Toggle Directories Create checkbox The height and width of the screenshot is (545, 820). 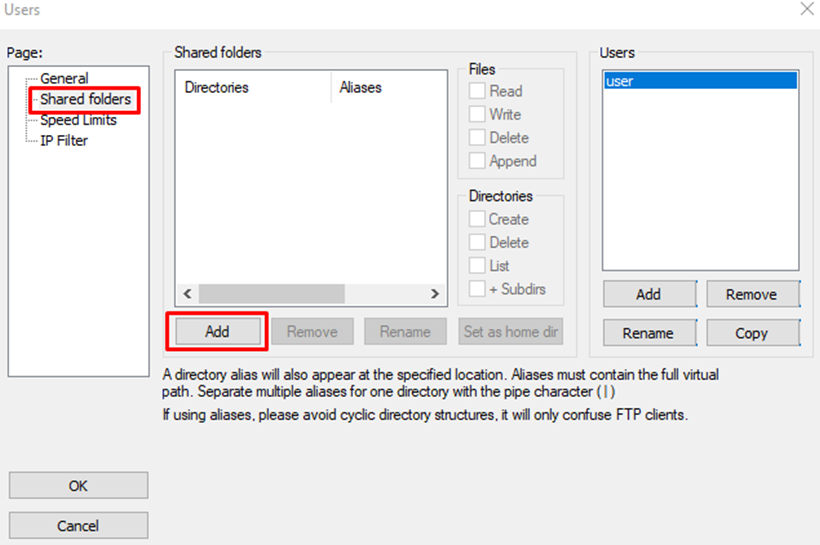[x=478, y=219]
